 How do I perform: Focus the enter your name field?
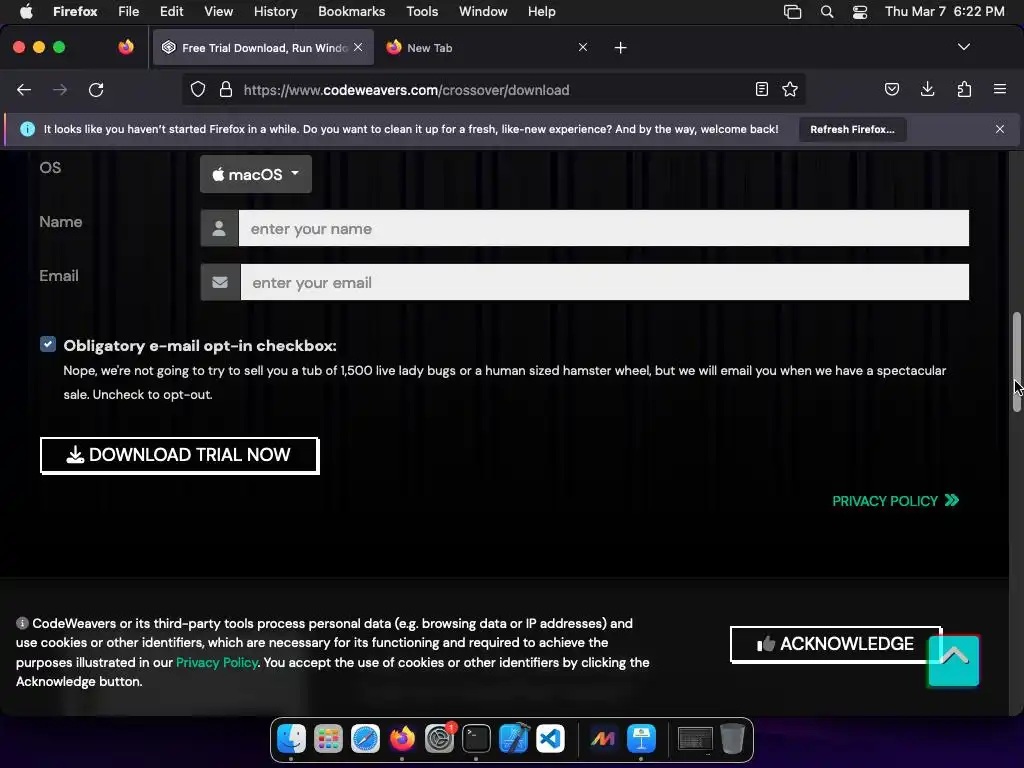tap(603, 229)
